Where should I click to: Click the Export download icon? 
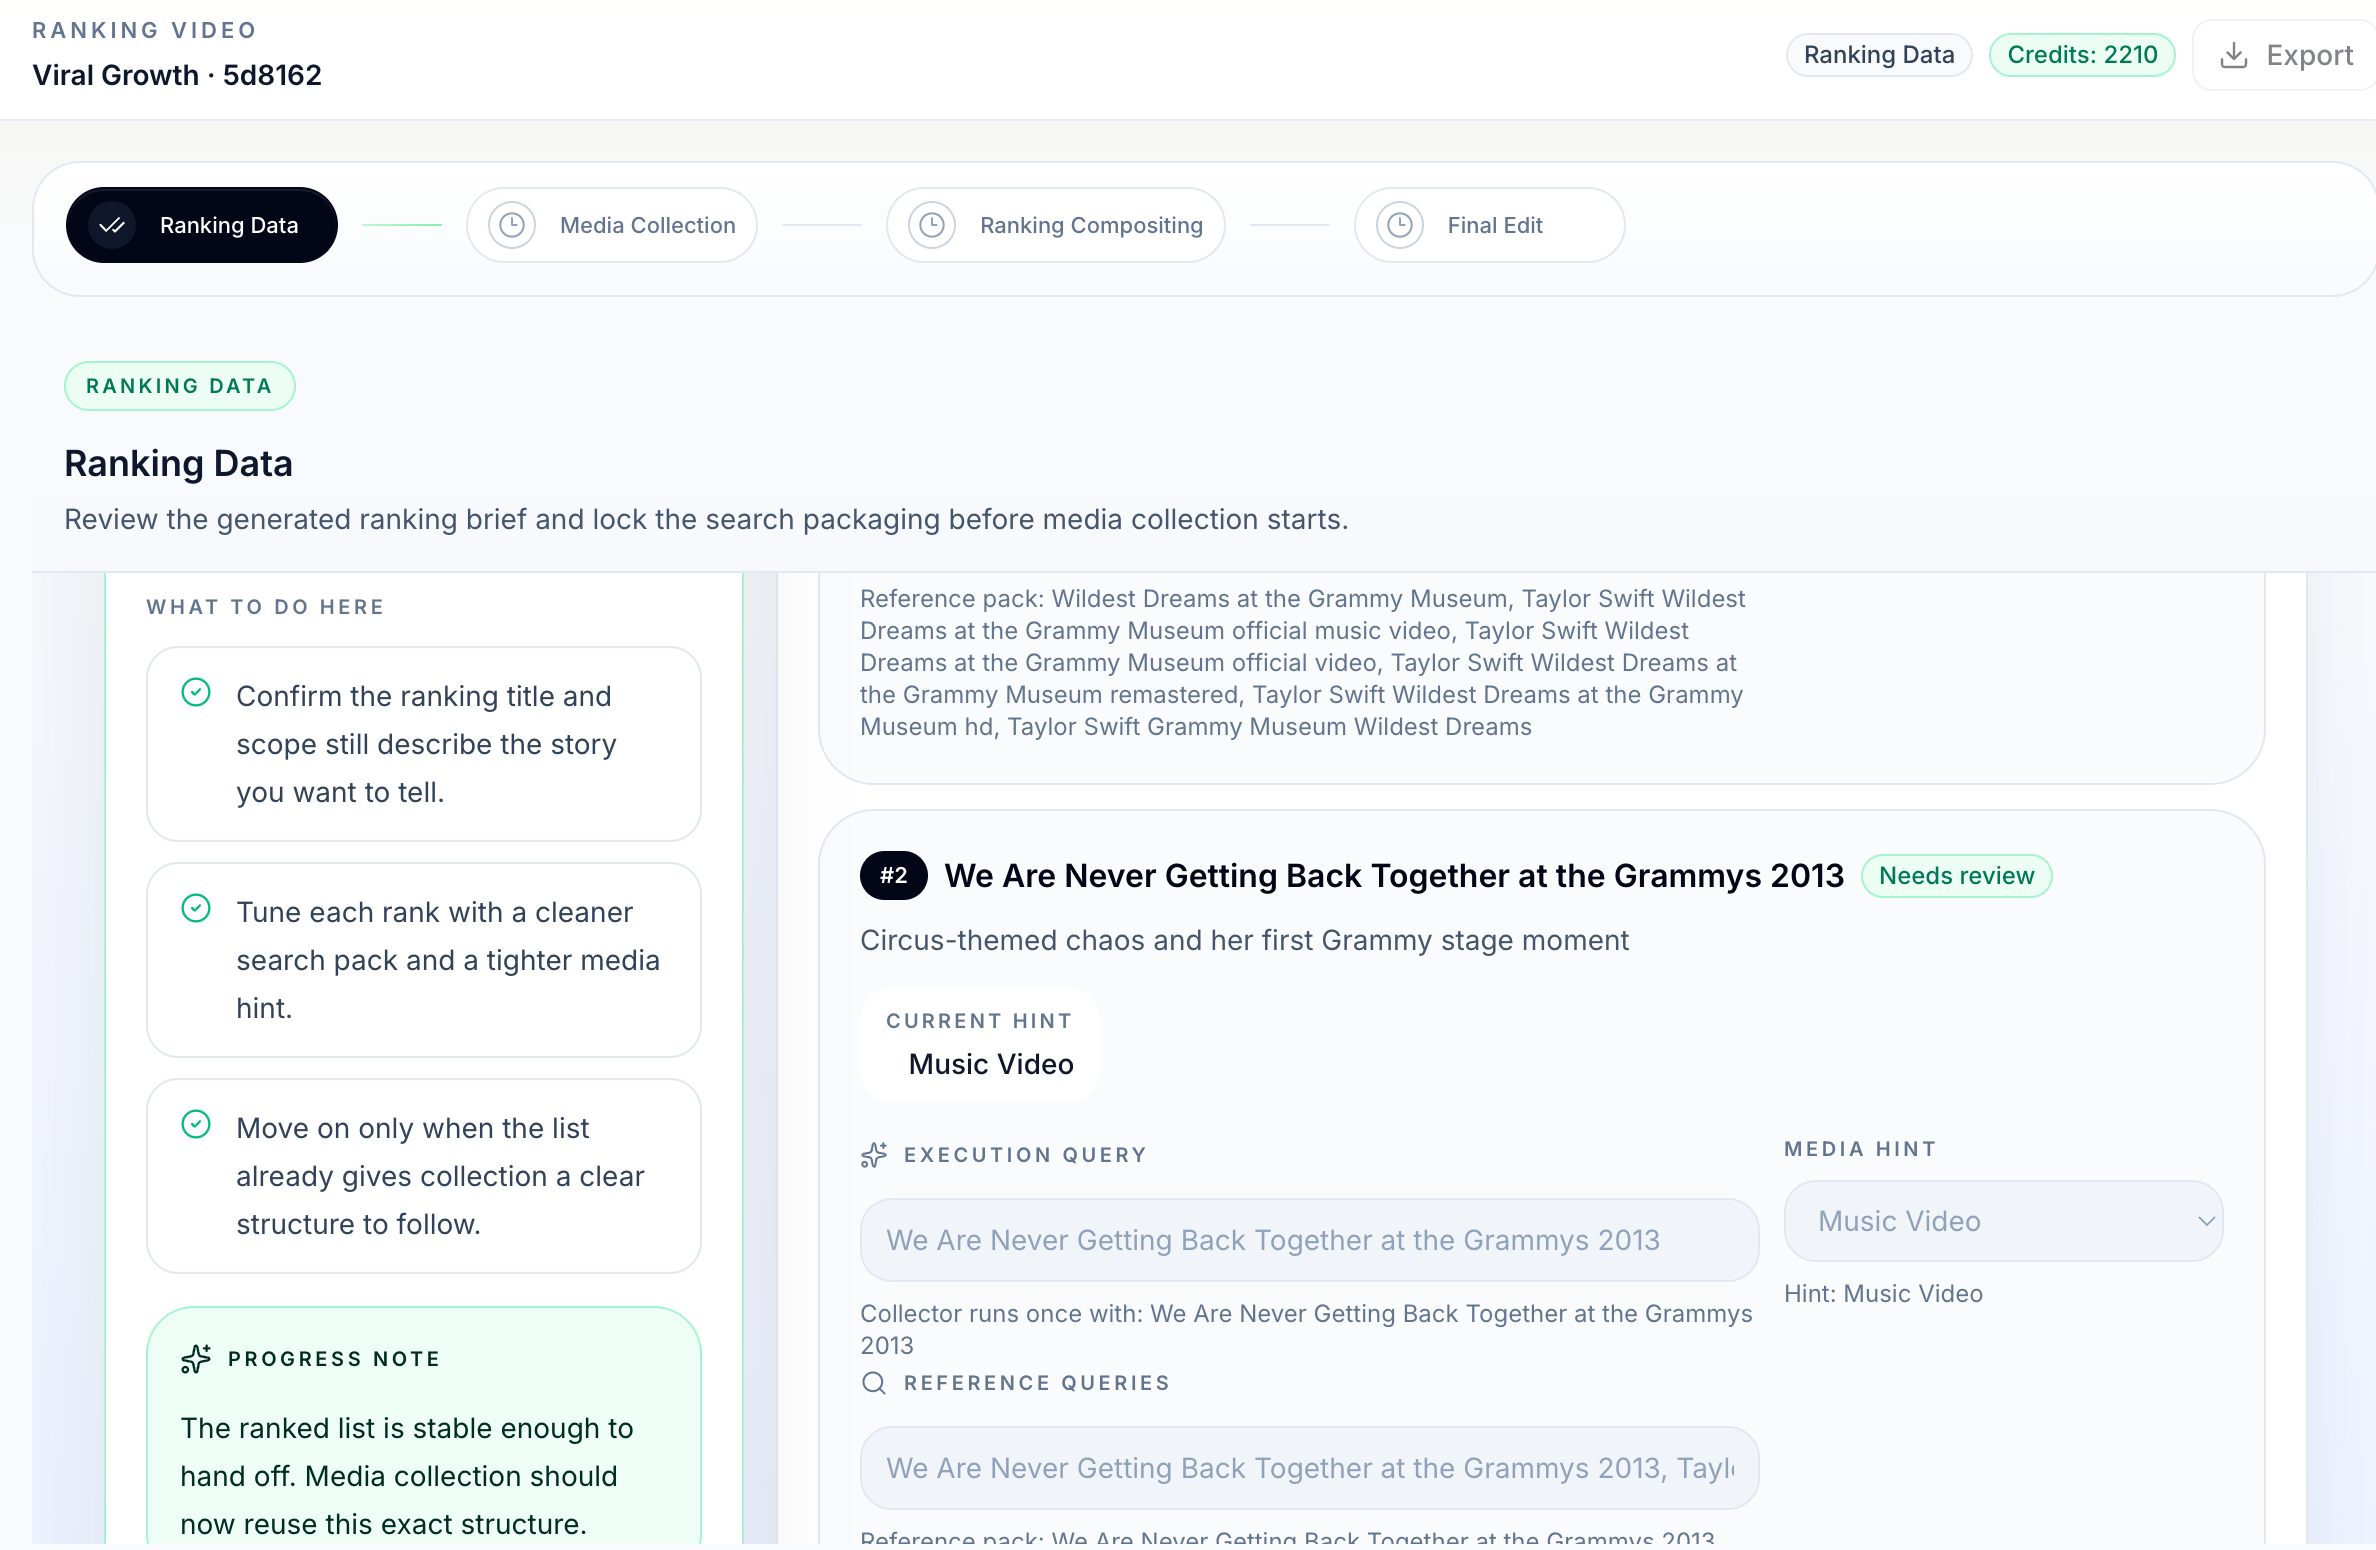2233,55
